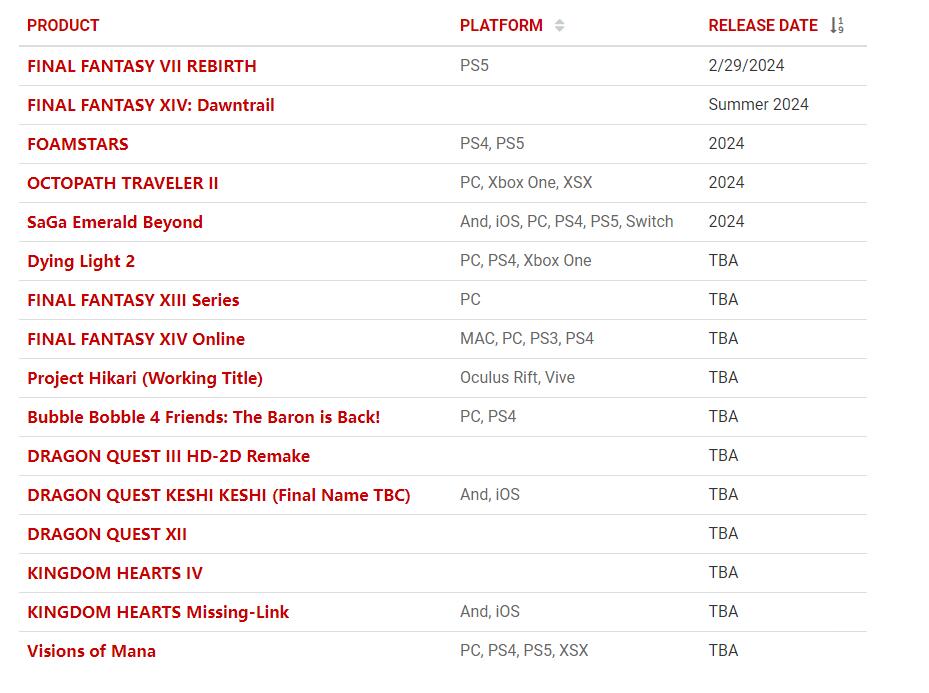Open the DRAGON QUEST XII link
Screen dimensions: 929x693
pos(107,534)
